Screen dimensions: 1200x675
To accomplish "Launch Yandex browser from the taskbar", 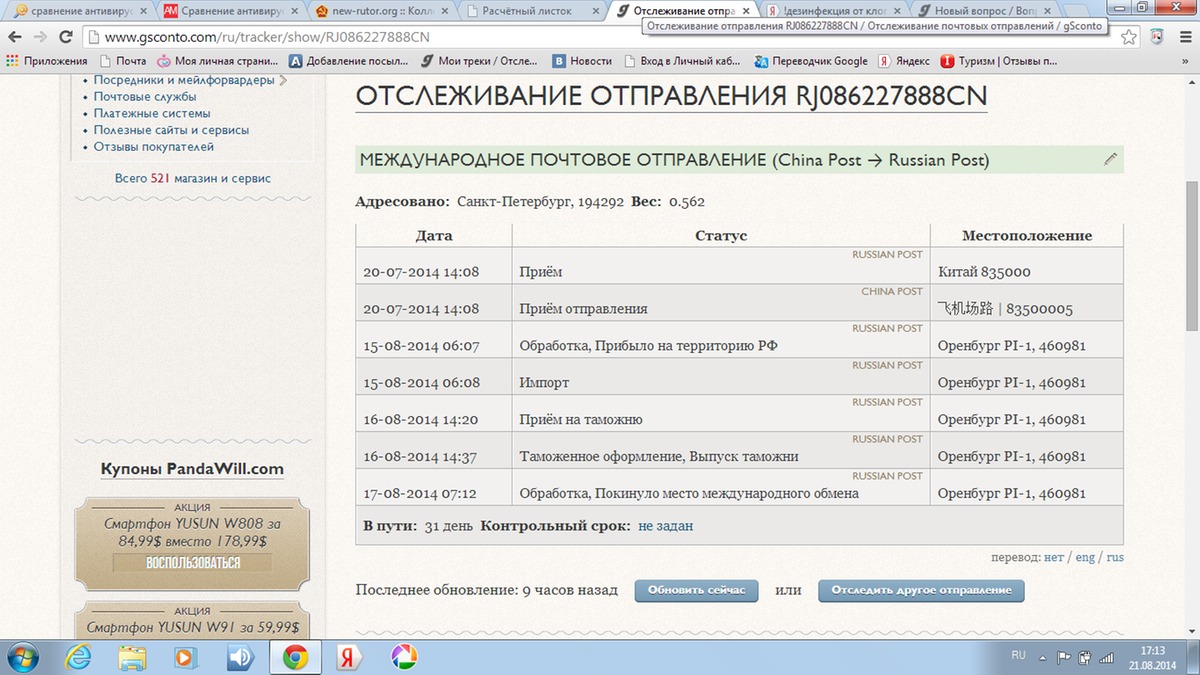I will pos(348,657).
